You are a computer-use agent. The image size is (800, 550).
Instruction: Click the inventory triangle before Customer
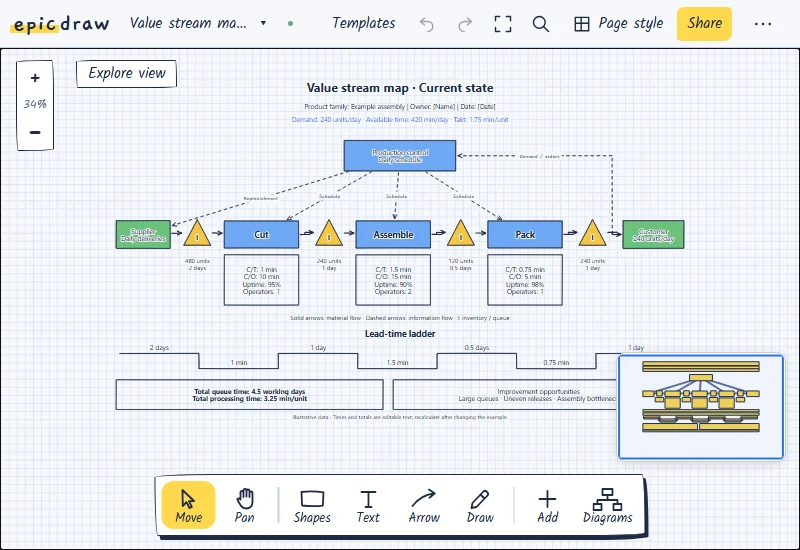point(592,235)
